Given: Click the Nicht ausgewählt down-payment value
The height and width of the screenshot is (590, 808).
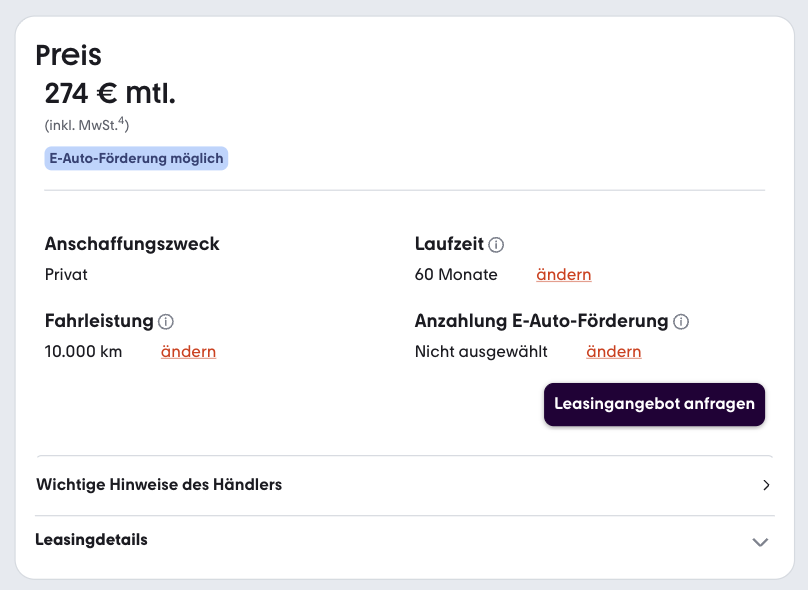Looking at the screenshot, I should 481,352.
